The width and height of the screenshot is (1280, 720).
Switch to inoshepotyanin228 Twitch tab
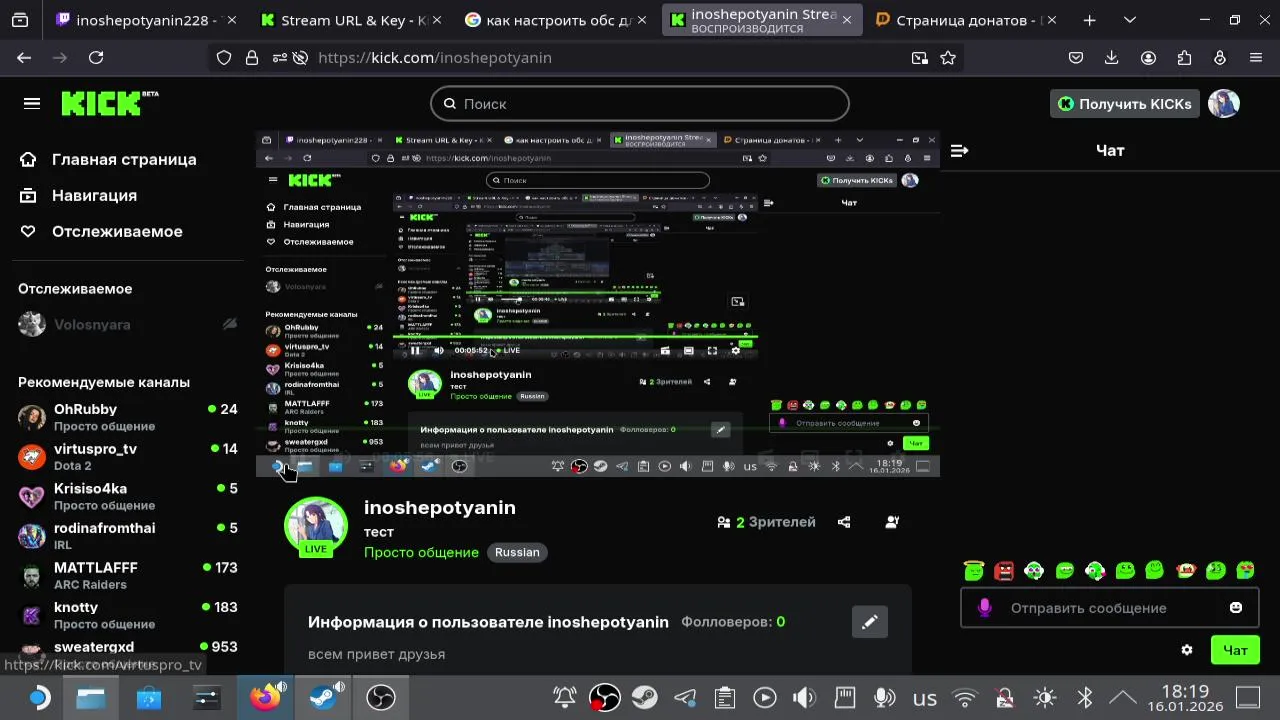(x=143, y=20)
